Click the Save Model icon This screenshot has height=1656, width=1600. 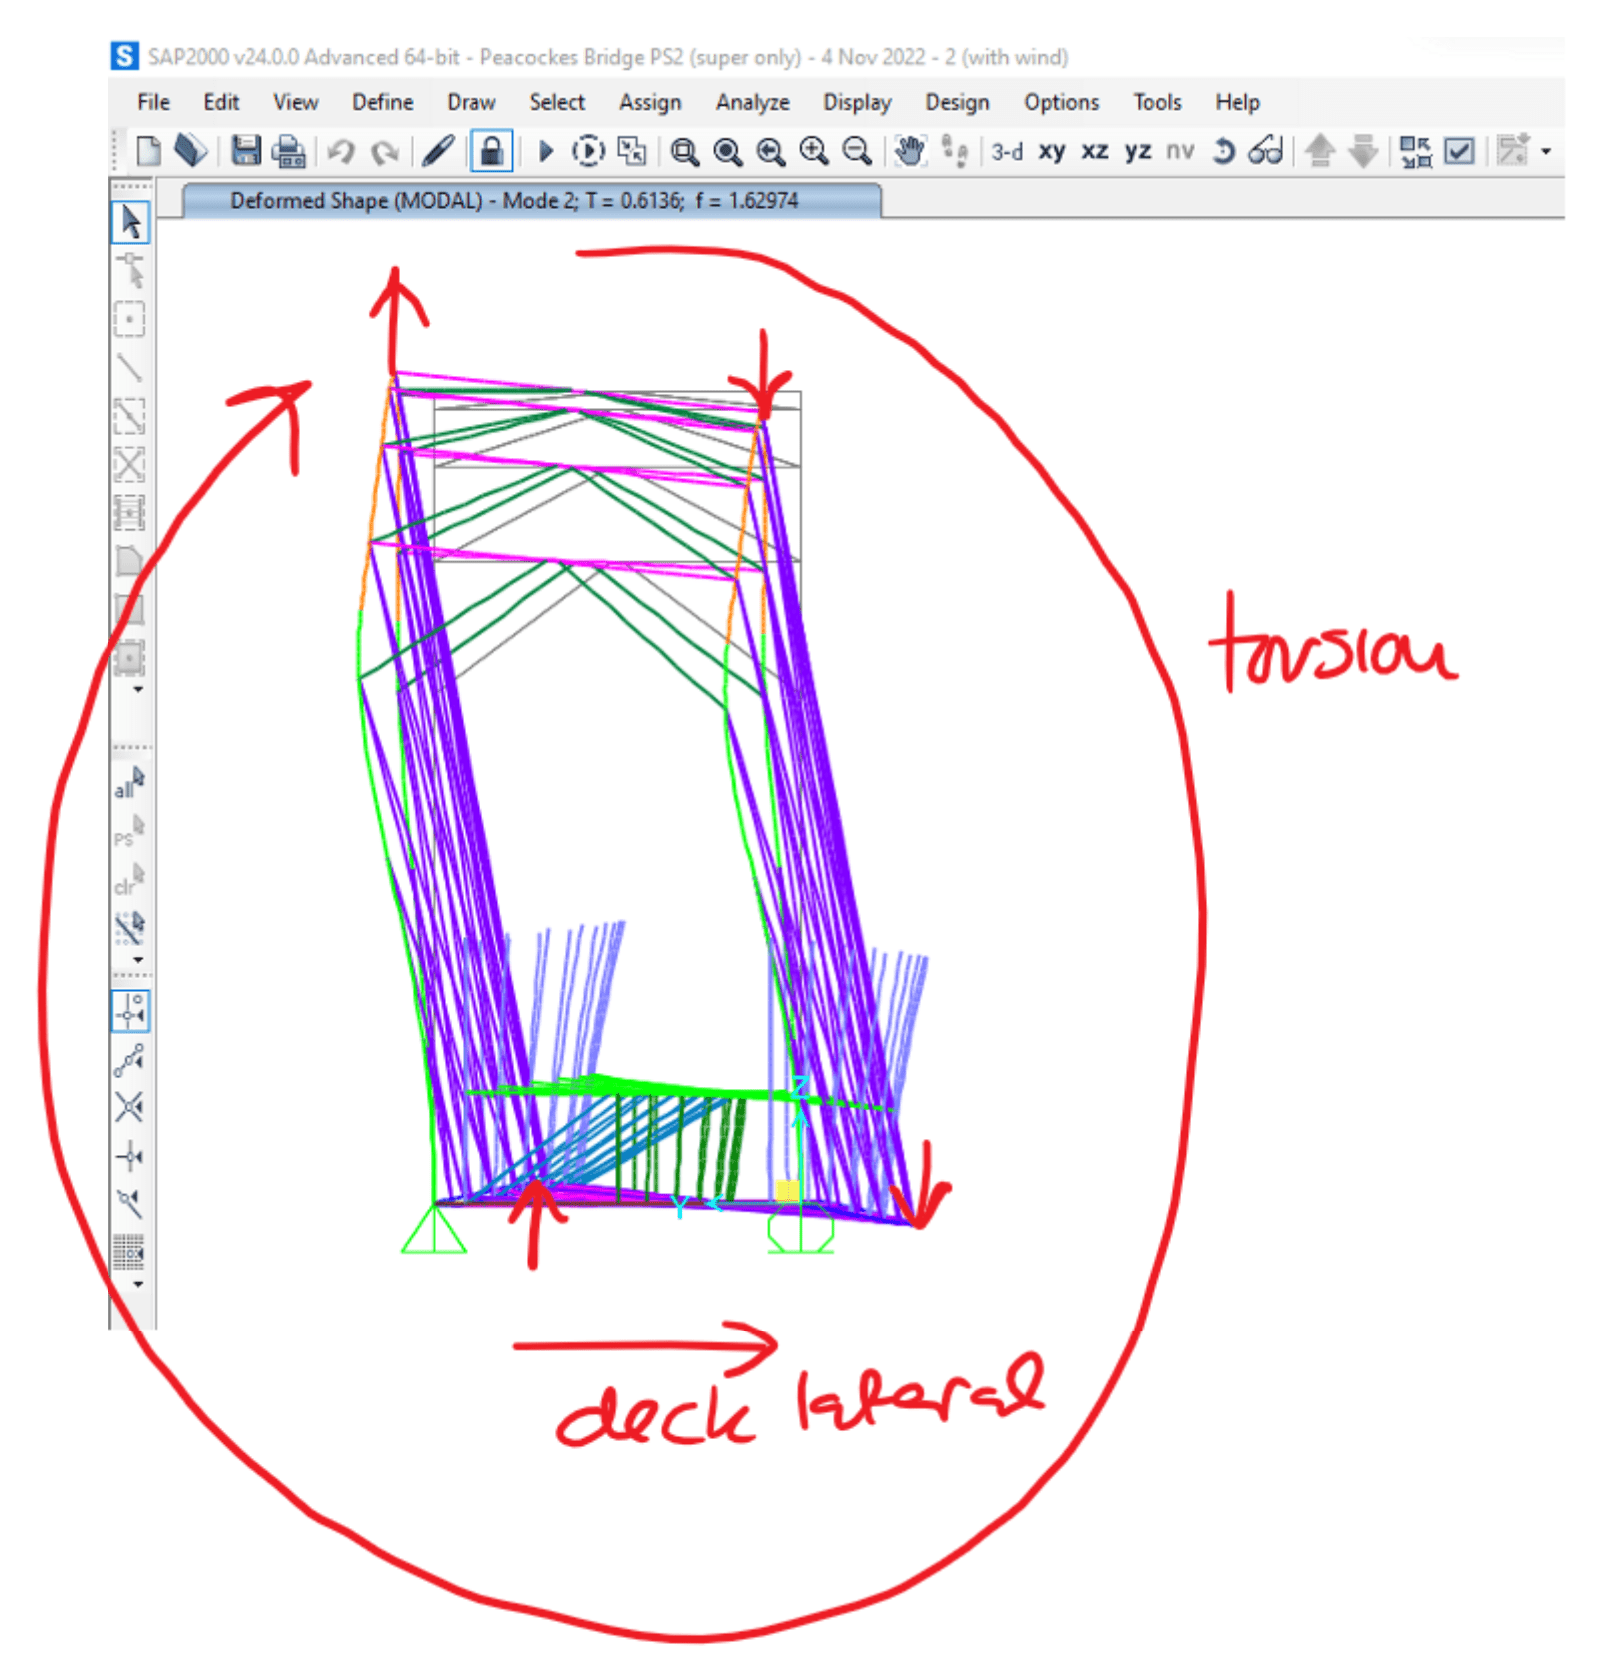click(245, 151)
